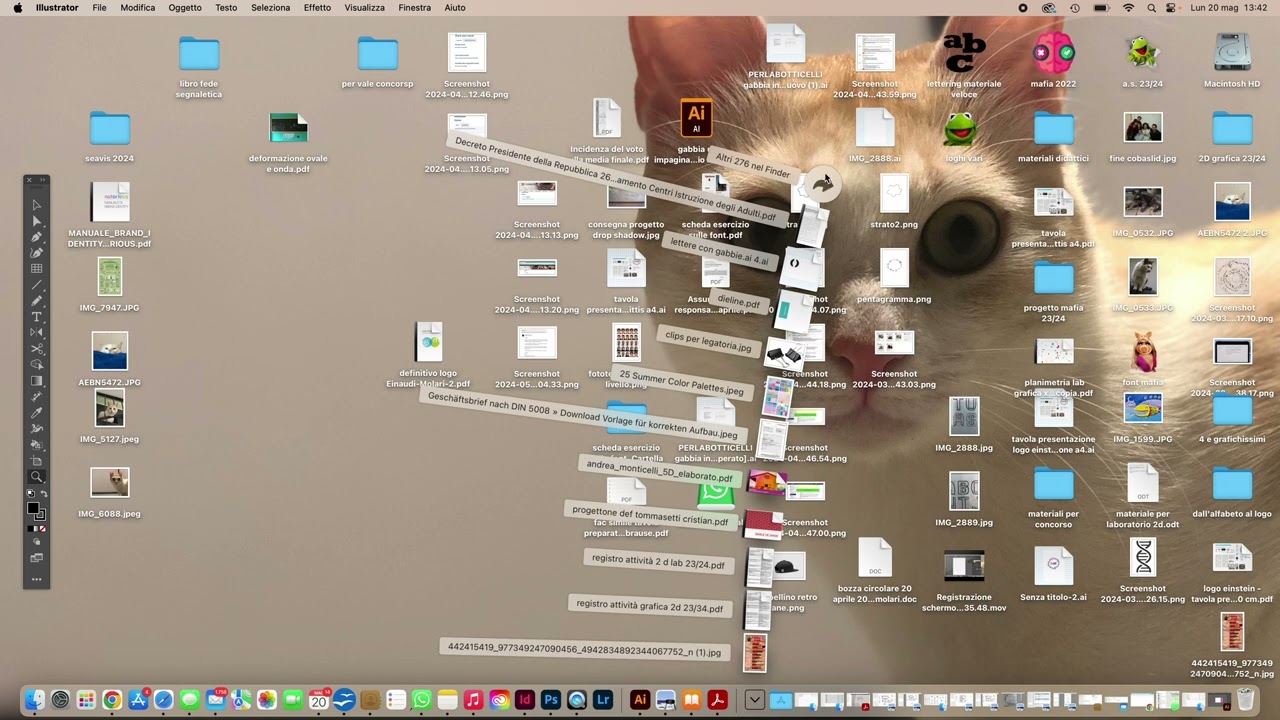Select the Artboard tool
Viewport: 1280px width, 720px height.
click(x=37, y=461)
